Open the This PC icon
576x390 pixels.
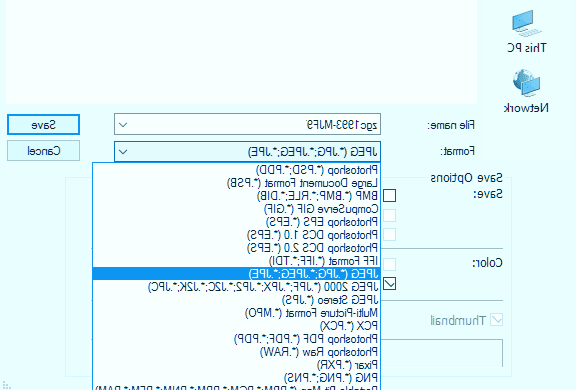(x=526, y=31)
